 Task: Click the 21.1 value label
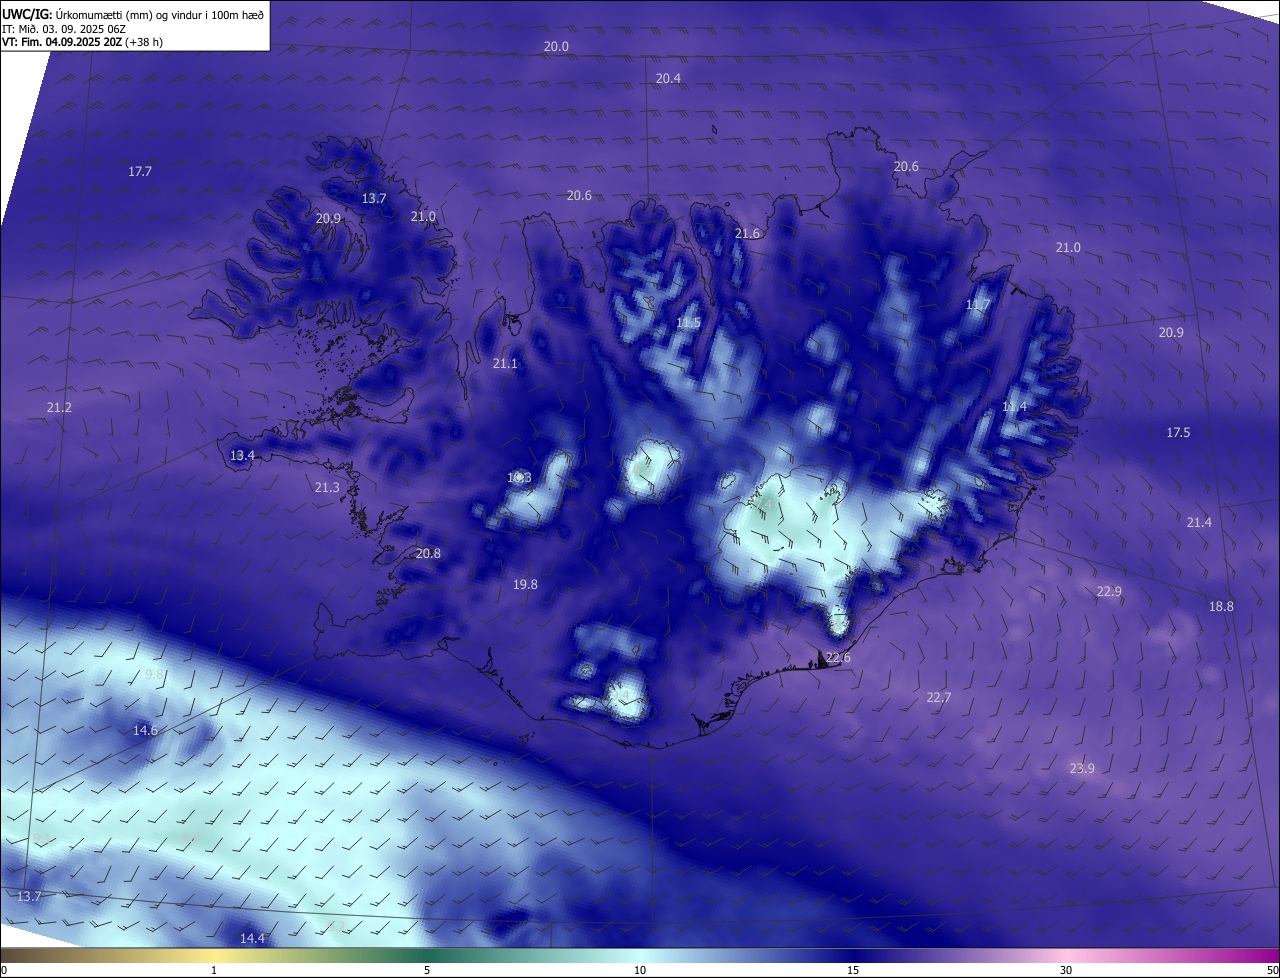coord(505,364)
